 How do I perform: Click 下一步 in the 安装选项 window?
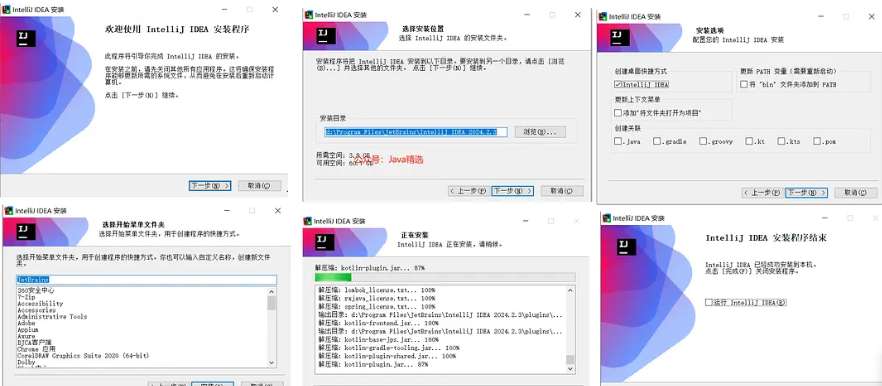[x=806, y=192]
